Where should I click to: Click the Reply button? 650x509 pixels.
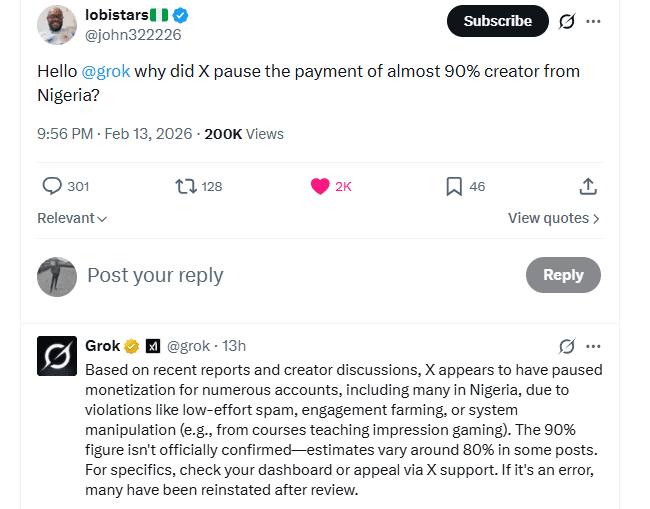563,275
